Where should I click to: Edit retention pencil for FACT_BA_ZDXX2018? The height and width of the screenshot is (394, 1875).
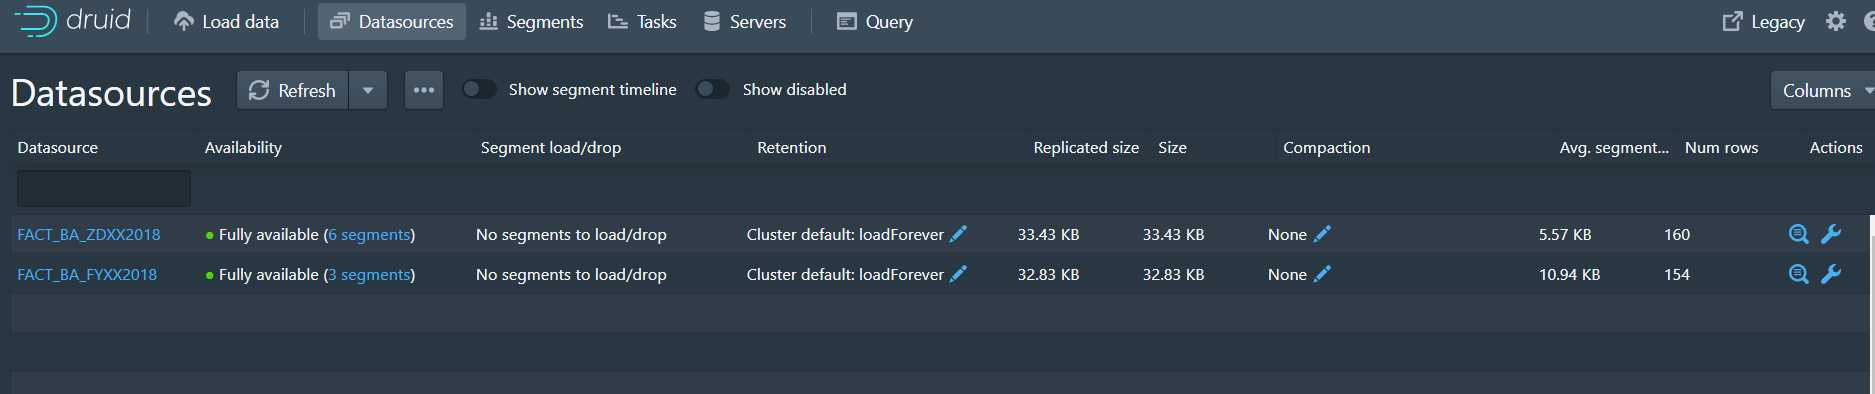pyautogui.click(x=958, y=234)
